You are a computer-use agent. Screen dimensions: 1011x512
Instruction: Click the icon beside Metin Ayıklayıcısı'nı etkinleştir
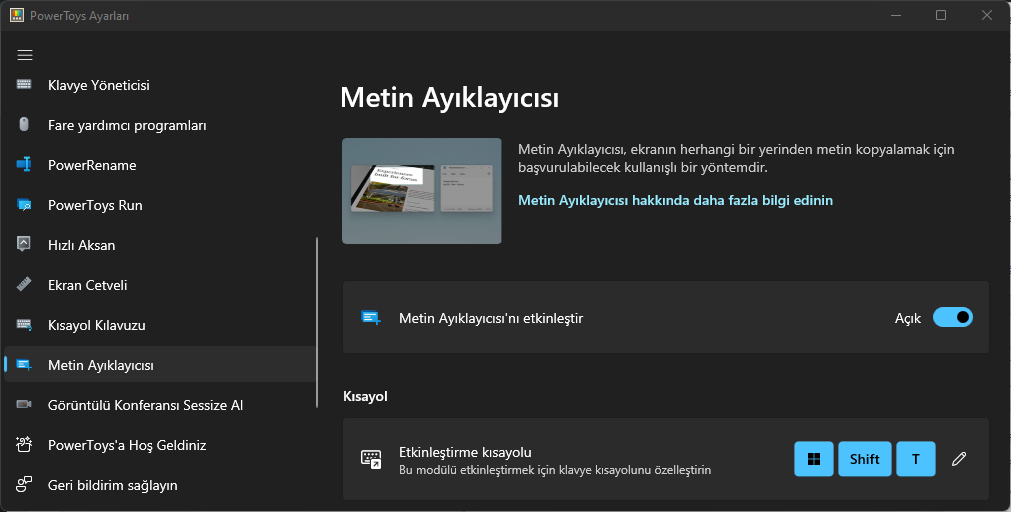coord(371,317)
